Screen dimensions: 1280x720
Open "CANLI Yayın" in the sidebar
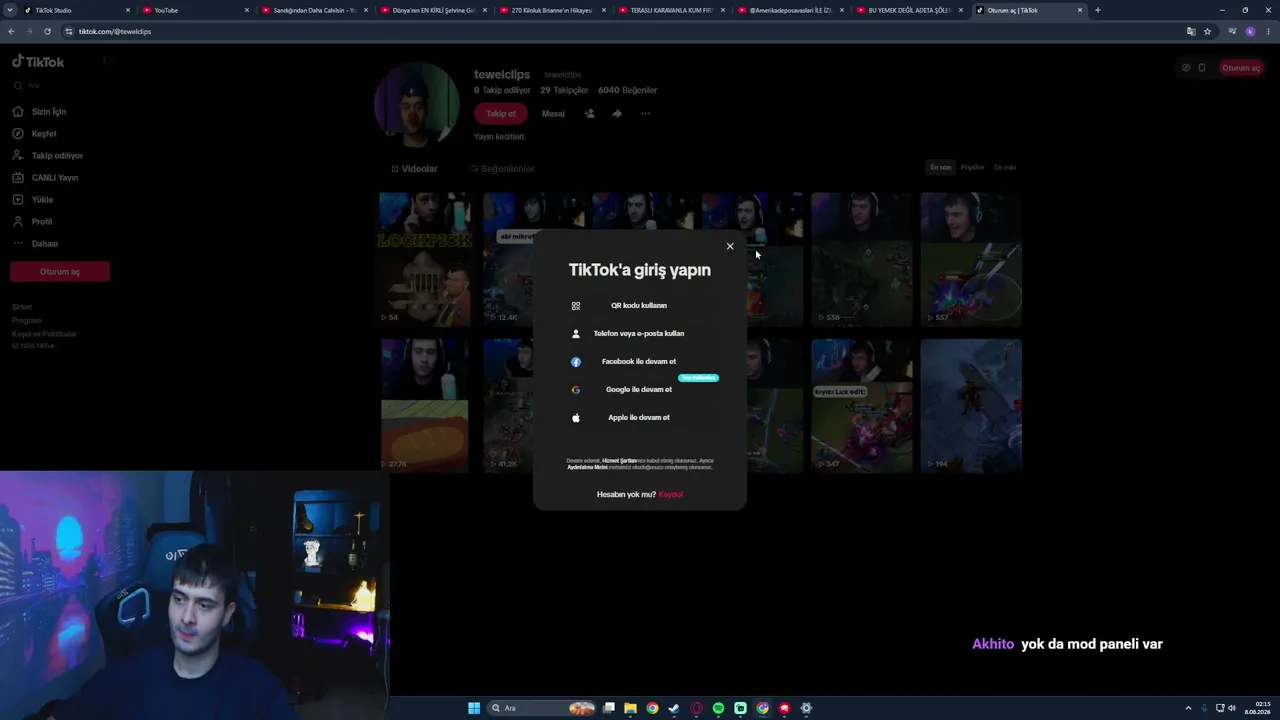(x=54, y=178)
